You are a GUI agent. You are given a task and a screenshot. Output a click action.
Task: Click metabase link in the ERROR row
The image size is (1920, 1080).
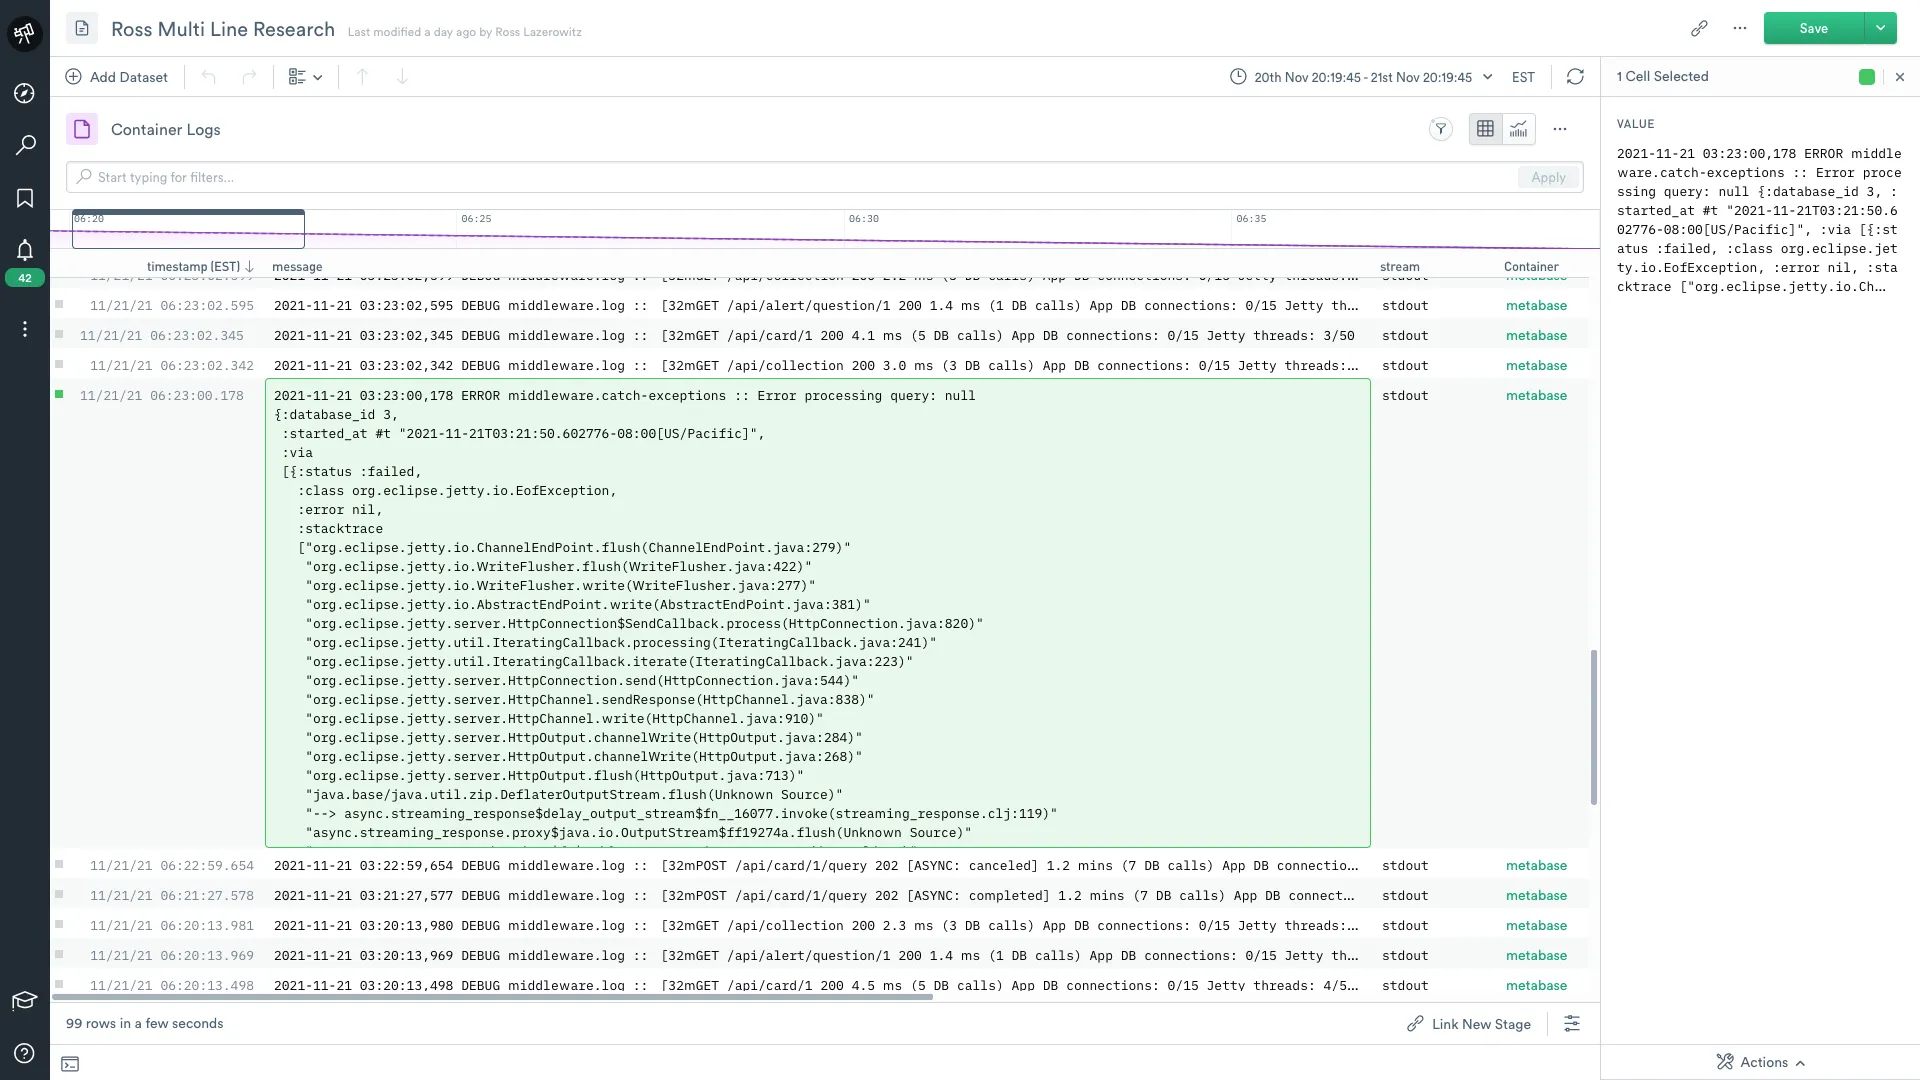[x=1536, y=396]
